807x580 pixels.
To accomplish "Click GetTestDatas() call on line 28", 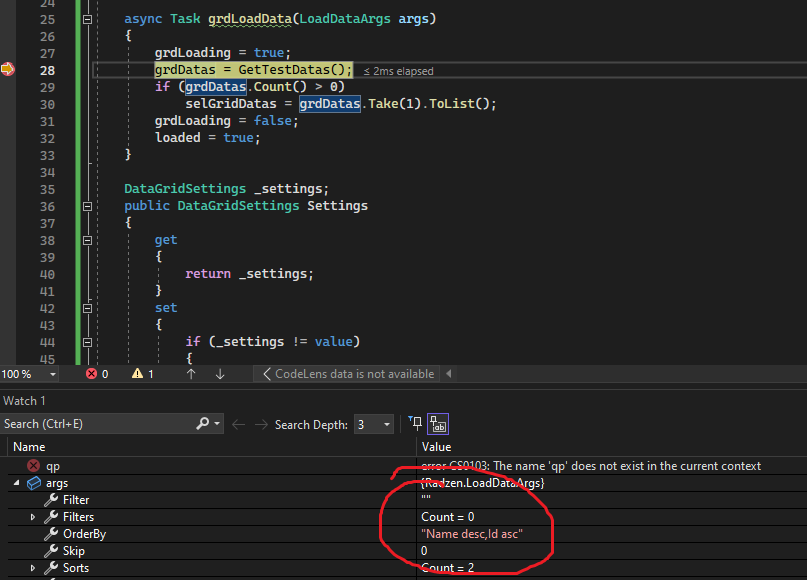I will [x=291, y=69].
